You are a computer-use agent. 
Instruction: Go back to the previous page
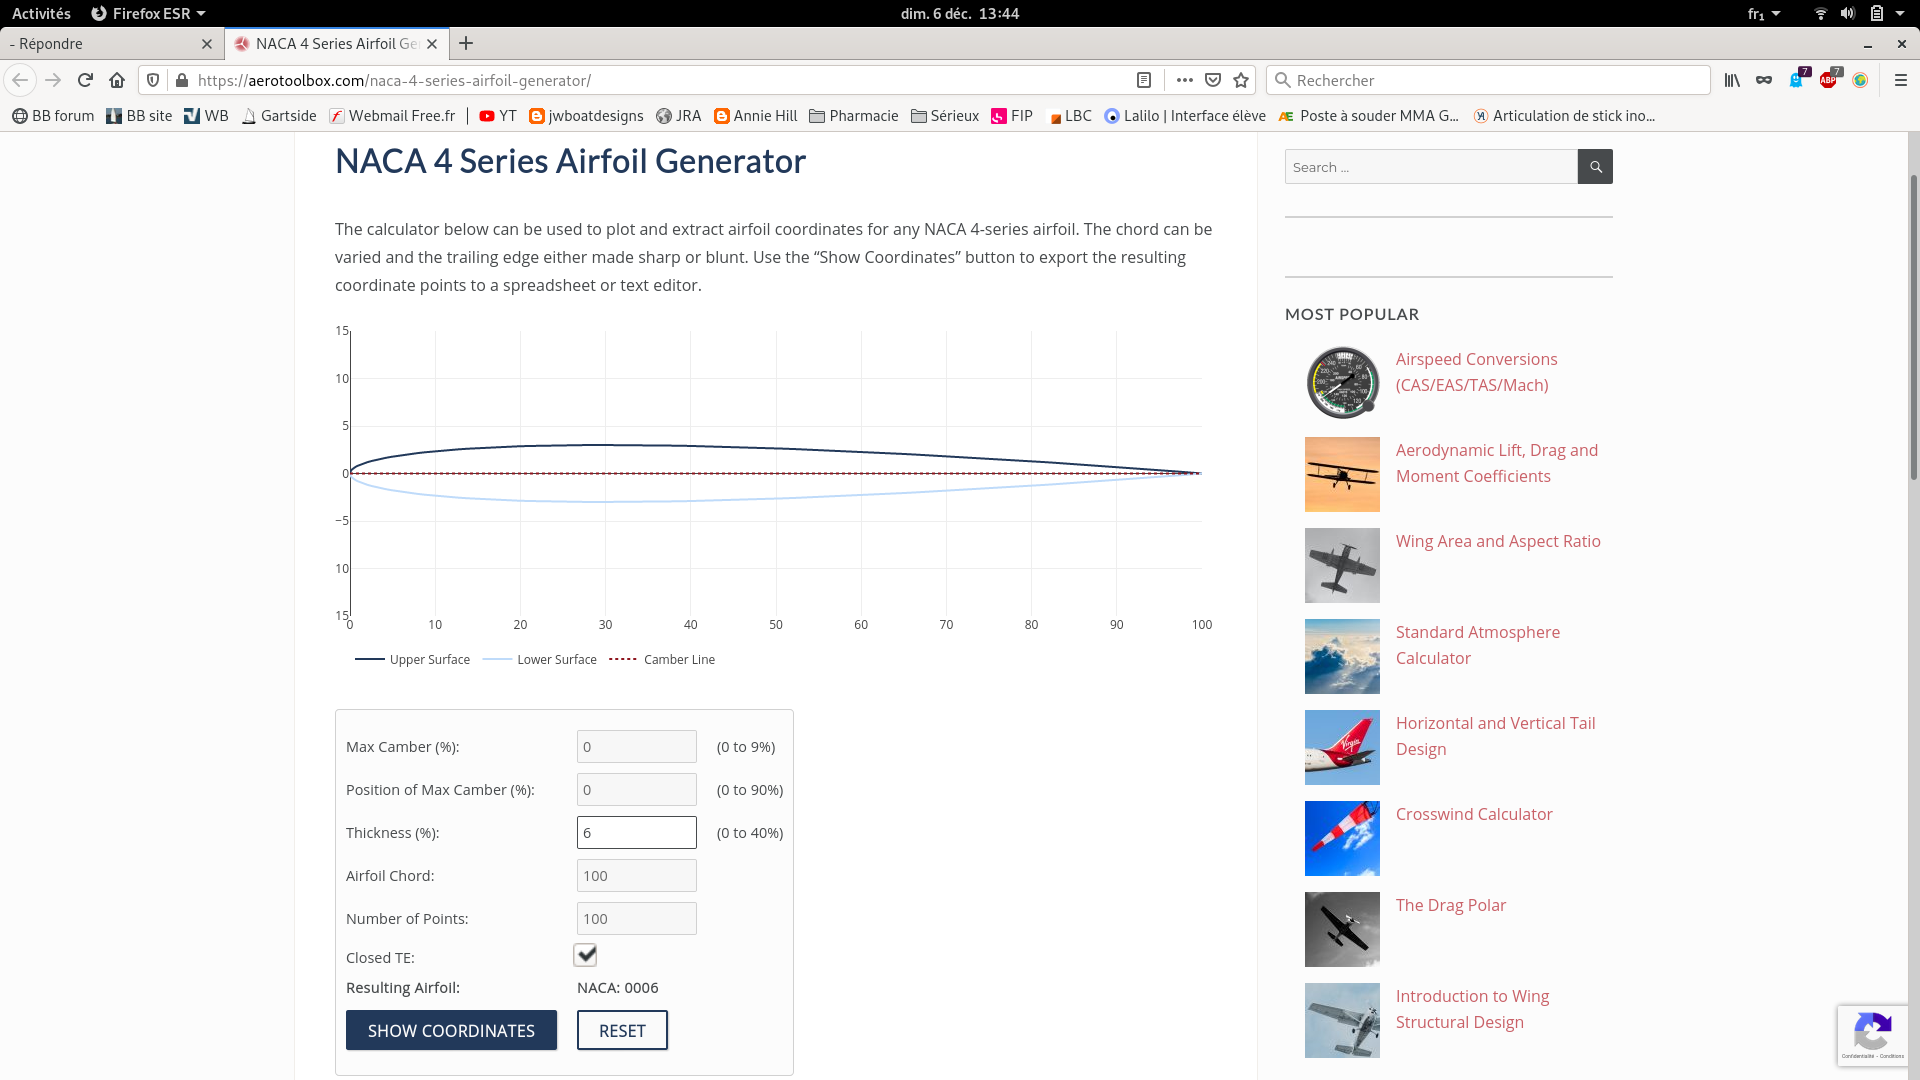[20, 80]
